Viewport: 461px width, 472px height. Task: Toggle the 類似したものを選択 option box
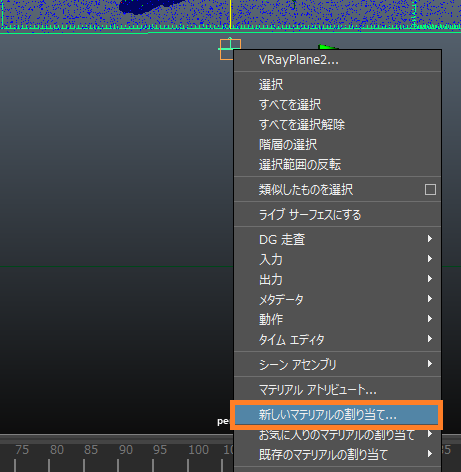(430, 190)
